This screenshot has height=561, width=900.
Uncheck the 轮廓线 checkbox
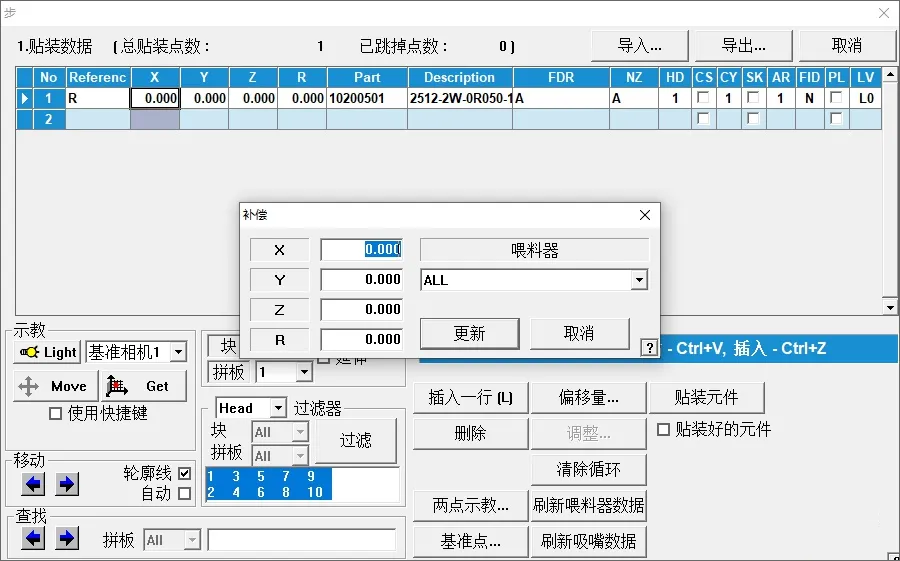pyautogui.click(x=184, y=474)
